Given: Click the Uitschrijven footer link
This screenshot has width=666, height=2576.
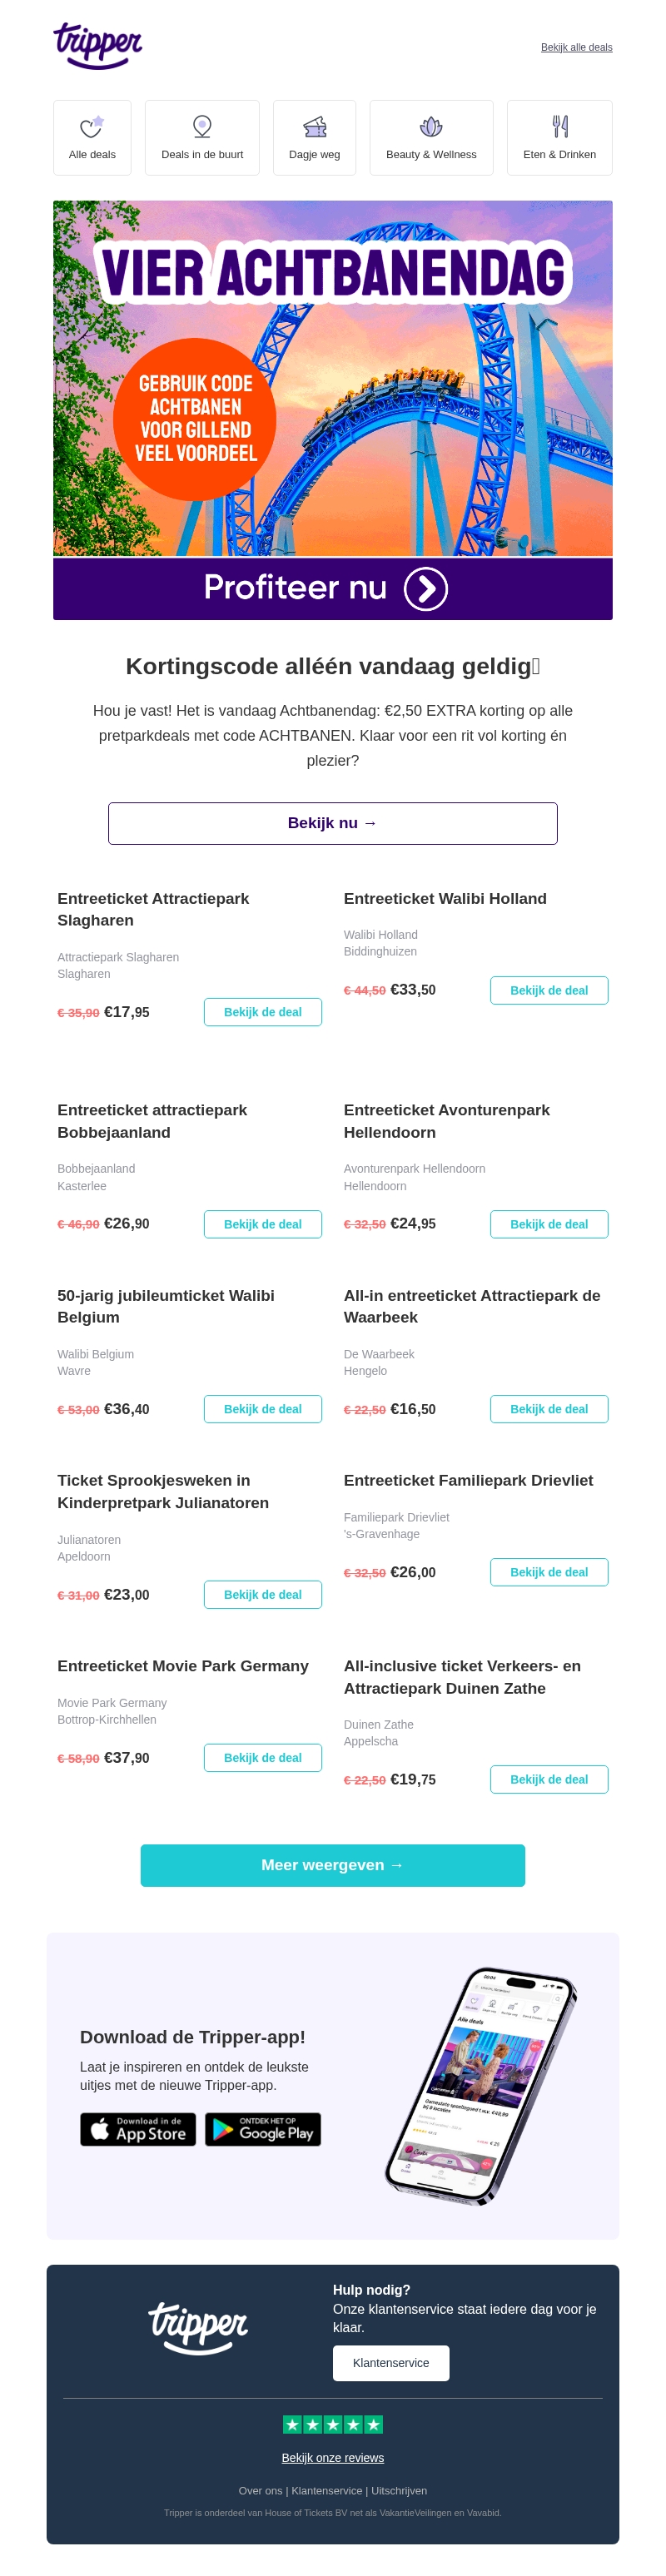Looking at the screenshot, I should point(399,2490).
